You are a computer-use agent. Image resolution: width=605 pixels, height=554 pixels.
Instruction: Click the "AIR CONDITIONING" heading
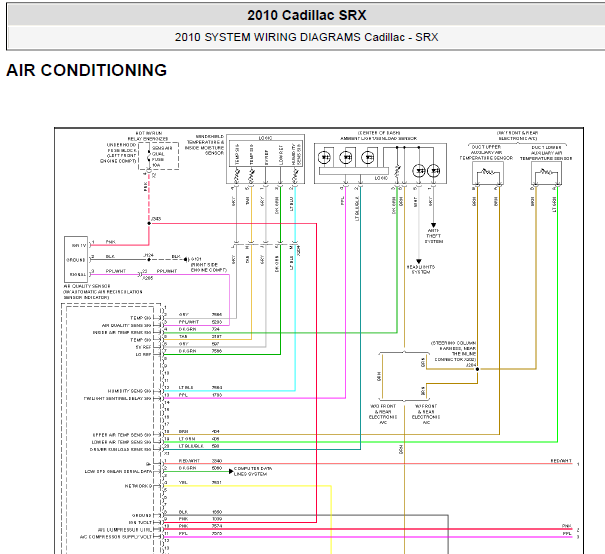tap(87, 70)
